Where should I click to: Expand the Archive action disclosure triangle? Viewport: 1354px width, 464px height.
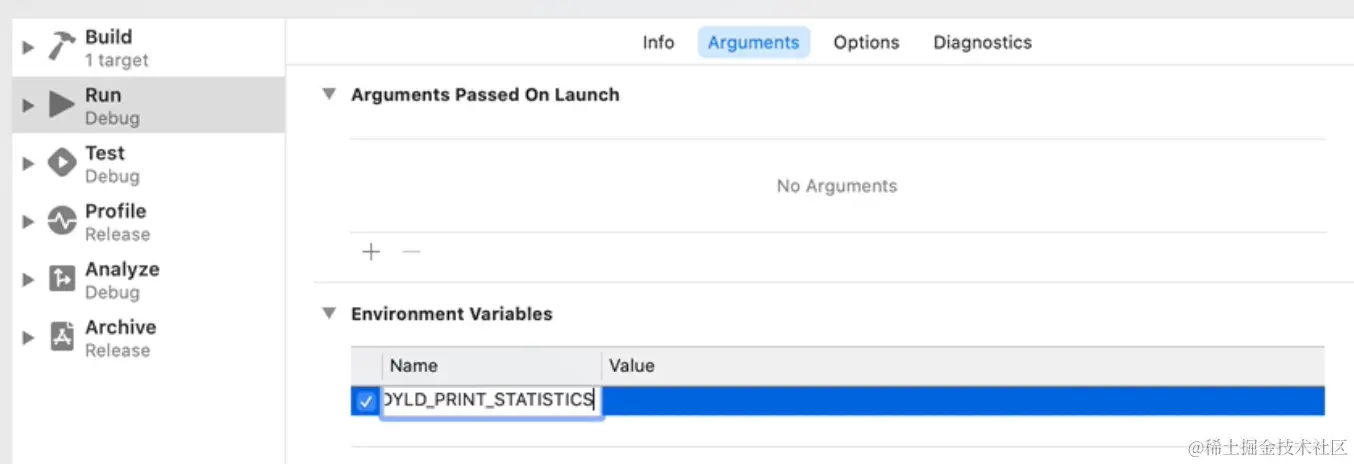click(28, 337)
